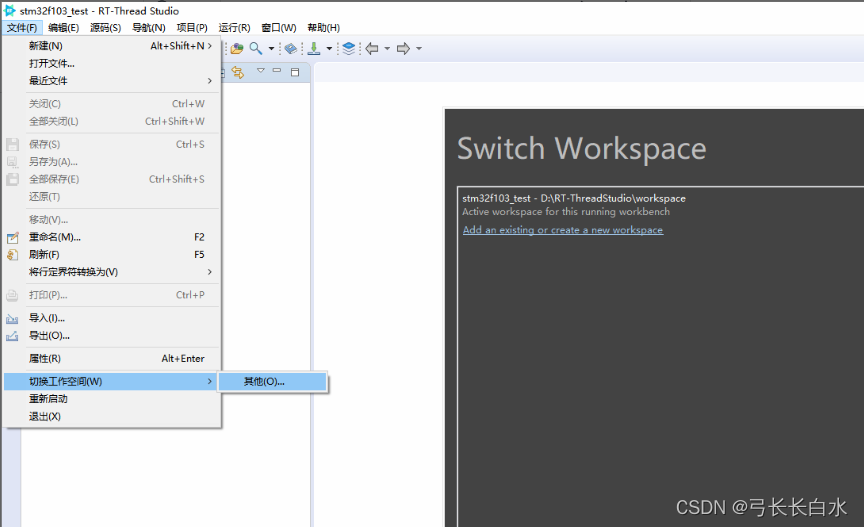Open the Back history dropdown arrow

(x=387, y=49)
